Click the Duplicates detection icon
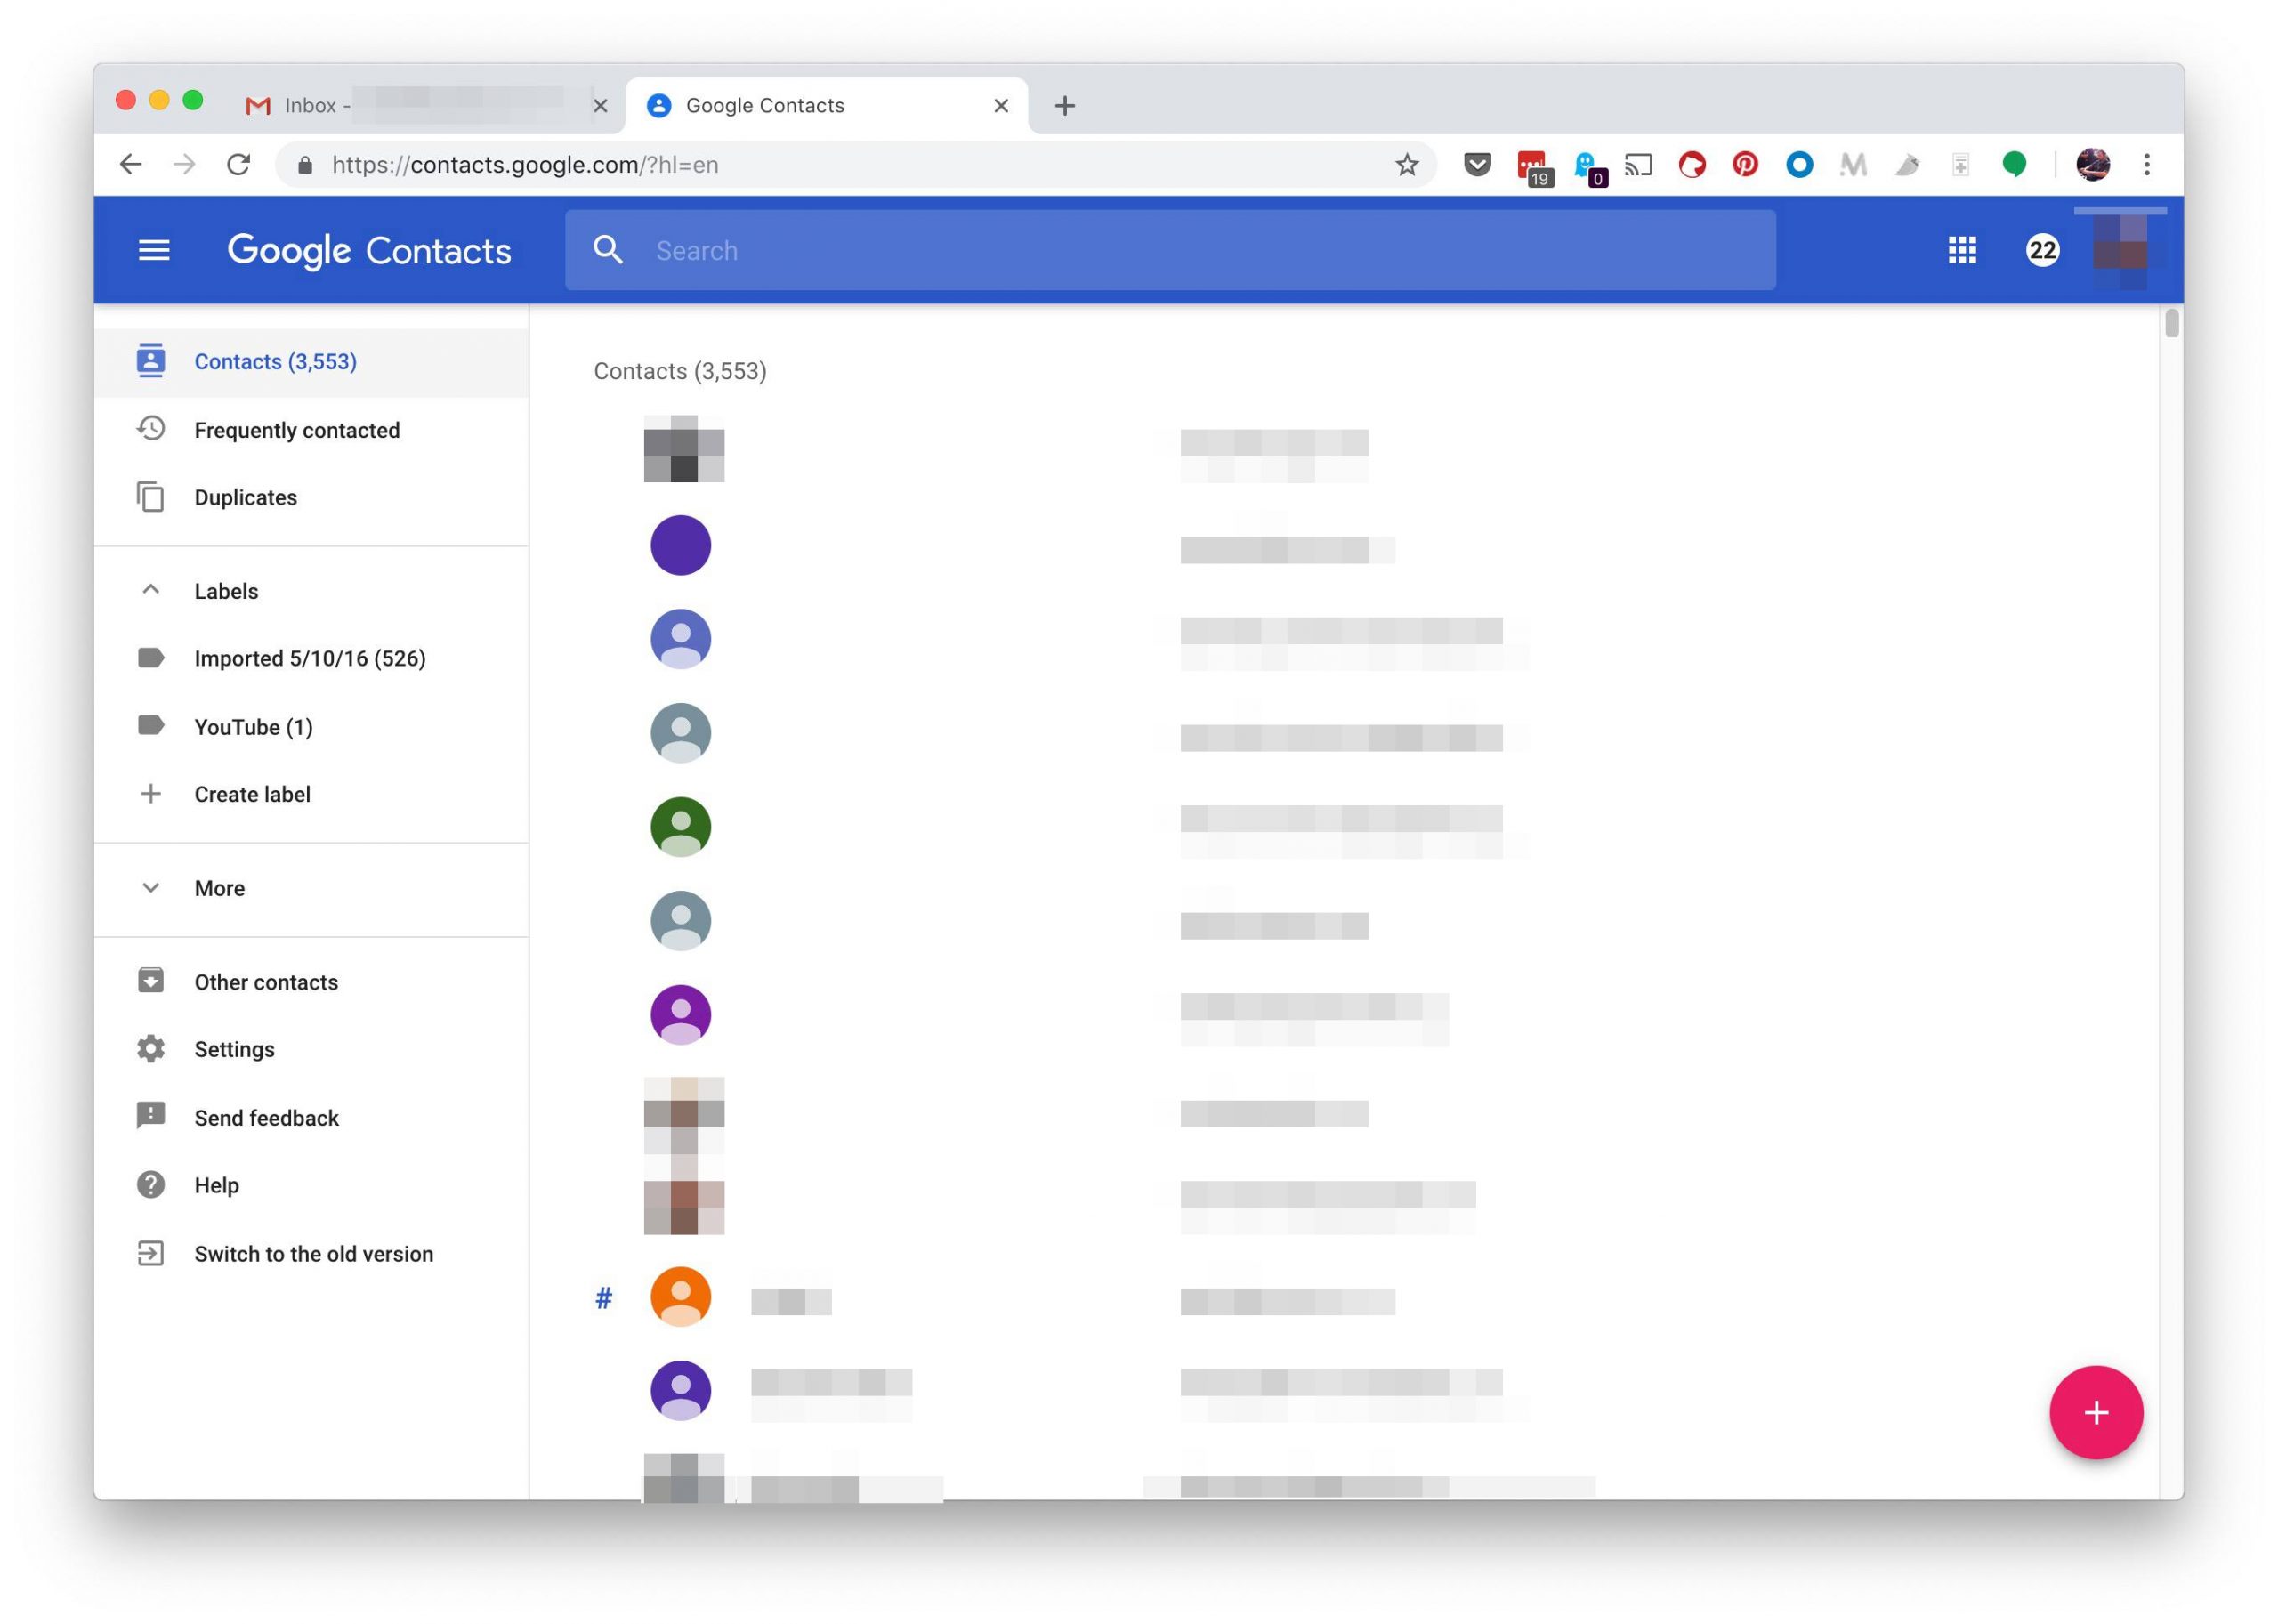This screenshot has height=1624, width=2278. click(151, 496)
